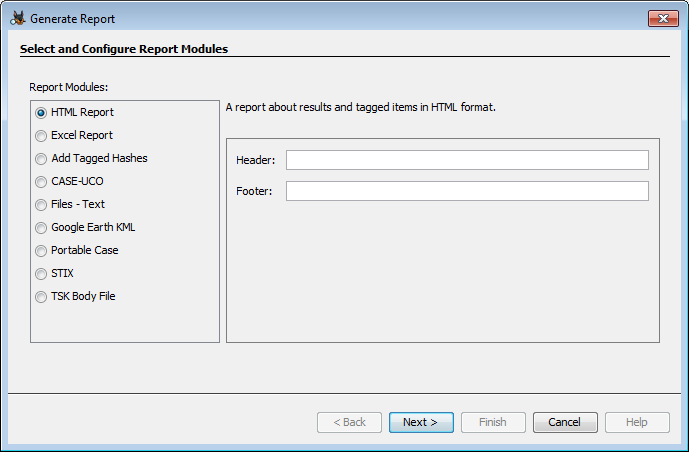
Task: Select TSK Body File radio button
Action: coord(41,296)
